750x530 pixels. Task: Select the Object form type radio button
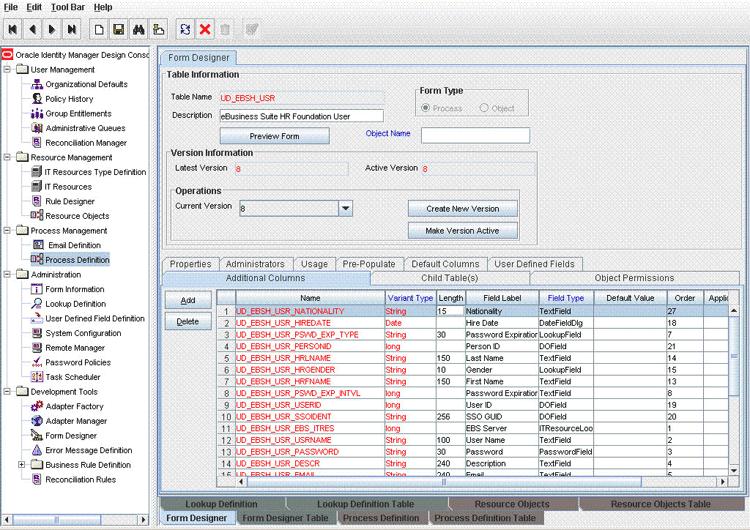485,108
